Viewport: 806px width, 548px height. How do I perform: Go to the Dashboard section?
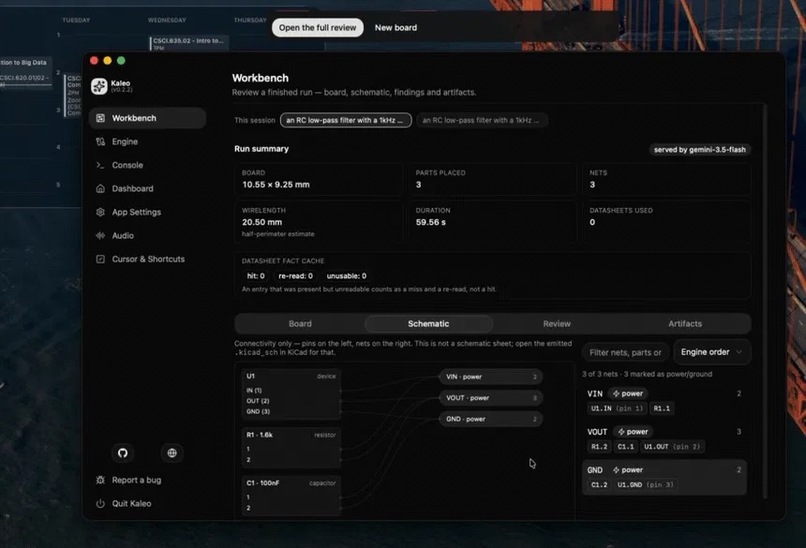(148, 189)
